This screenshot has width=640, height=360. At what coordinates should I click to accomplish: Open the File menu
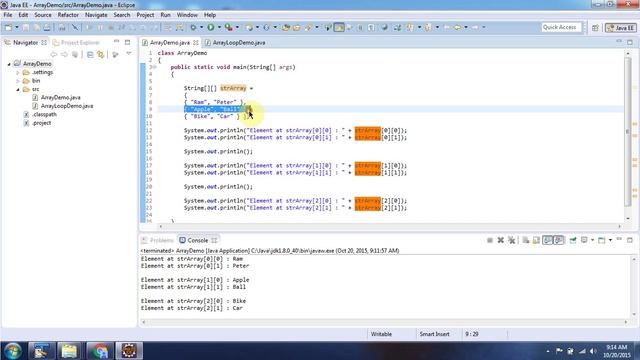pyautogui.click(x=8, y=15)
